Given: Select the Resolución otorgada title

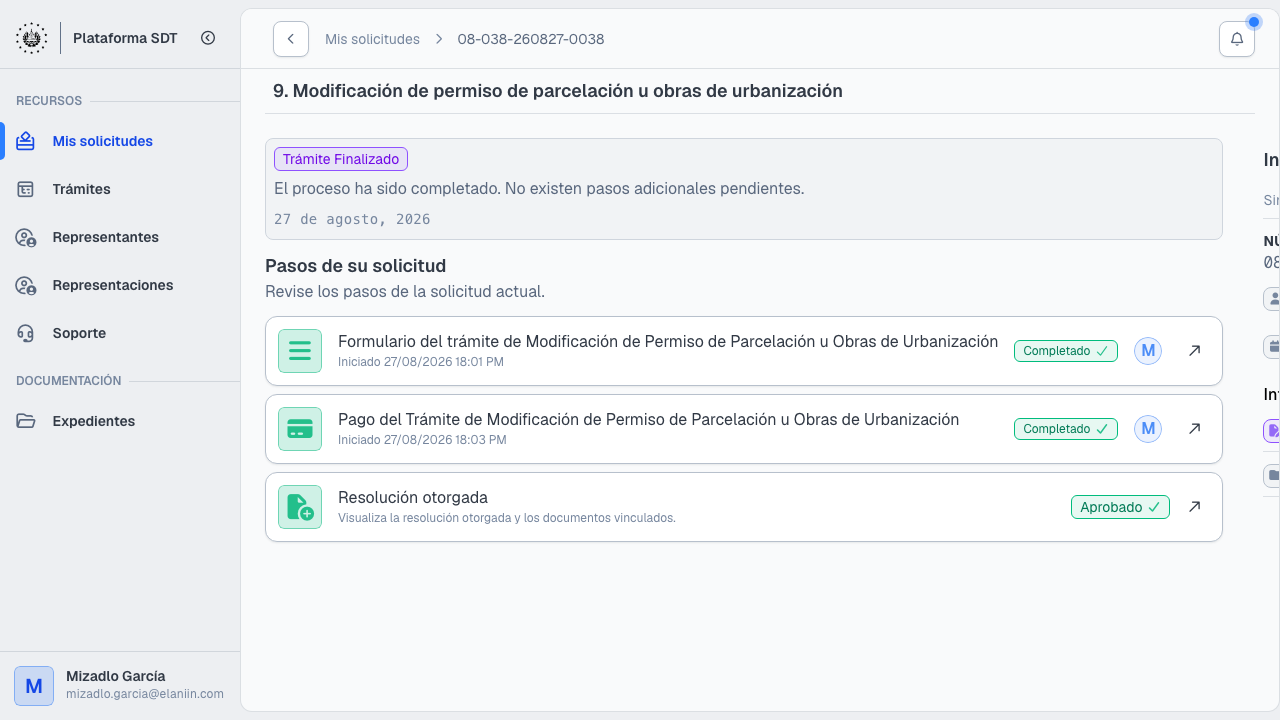Looking at the screenshot, I should click(413, 497).
